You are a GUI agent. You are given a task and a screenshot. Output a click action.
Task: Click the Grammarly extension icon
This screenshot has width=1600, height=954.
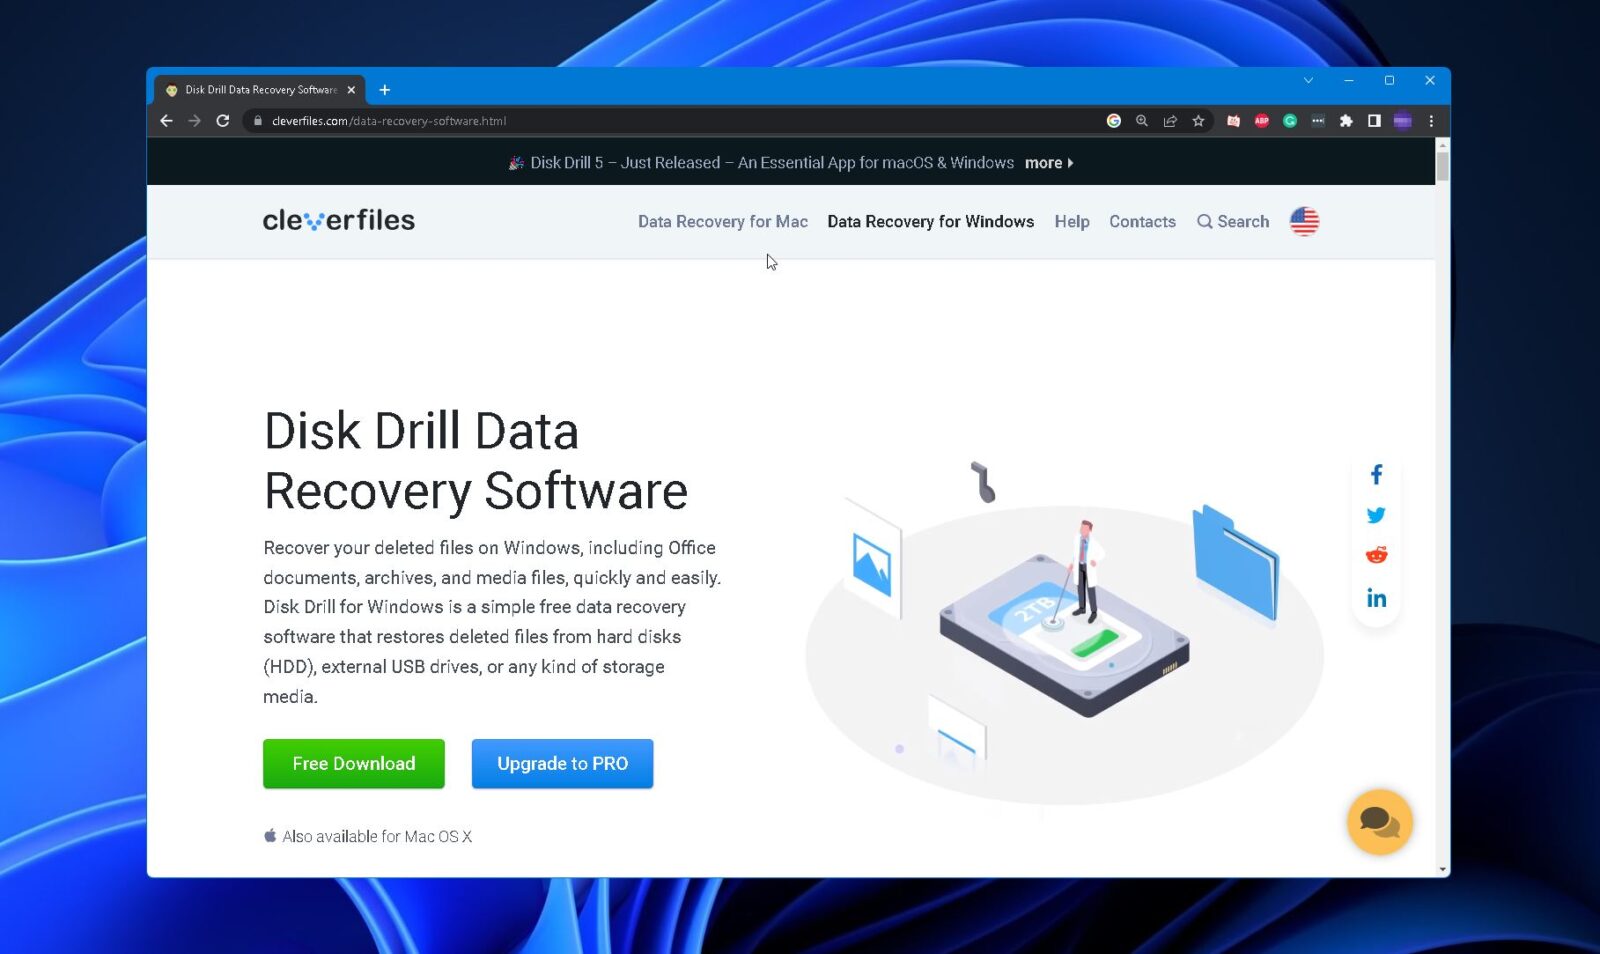1290,121
